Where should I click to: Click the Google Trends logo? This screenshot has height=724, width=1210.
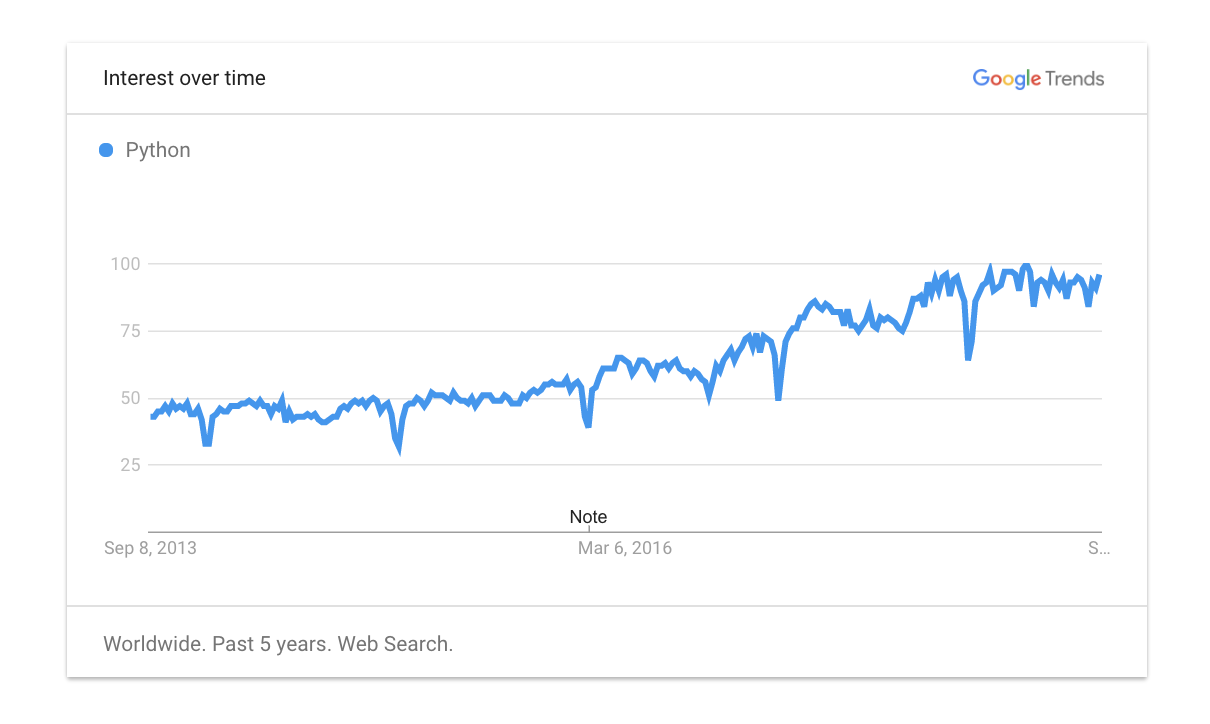click(x=1038, y=79)
